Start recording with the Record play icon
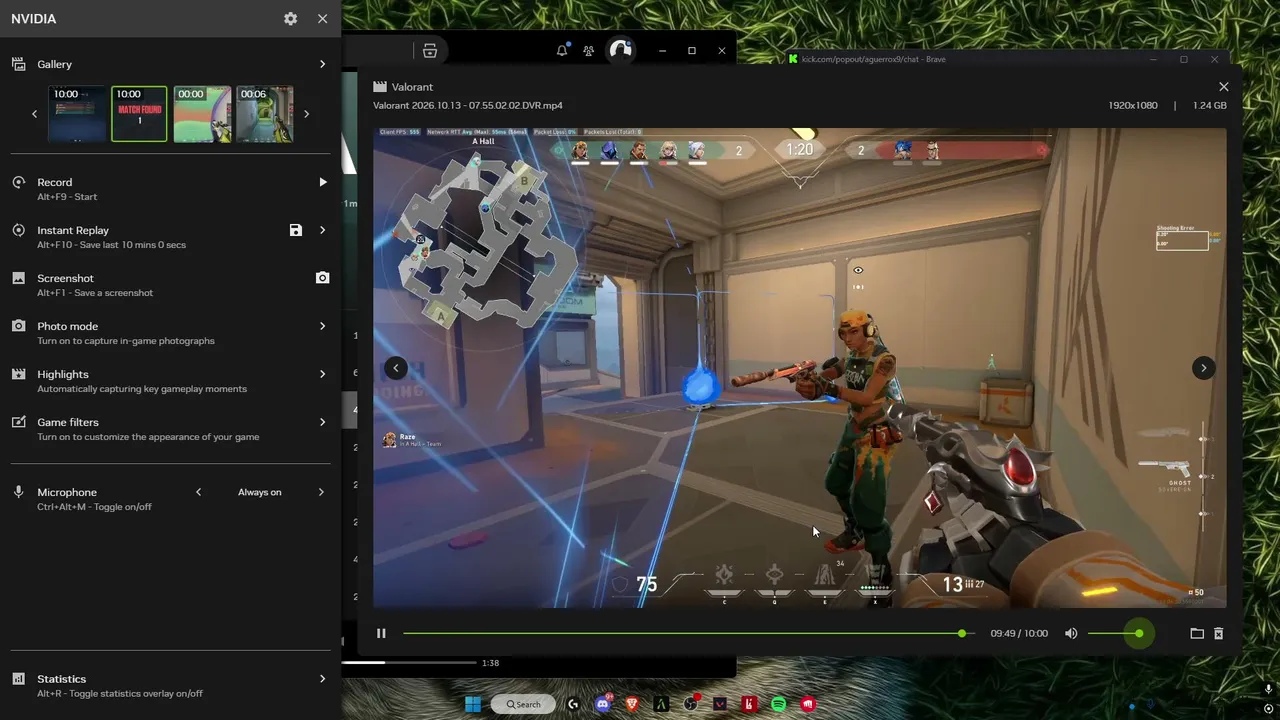 [322, 182]
